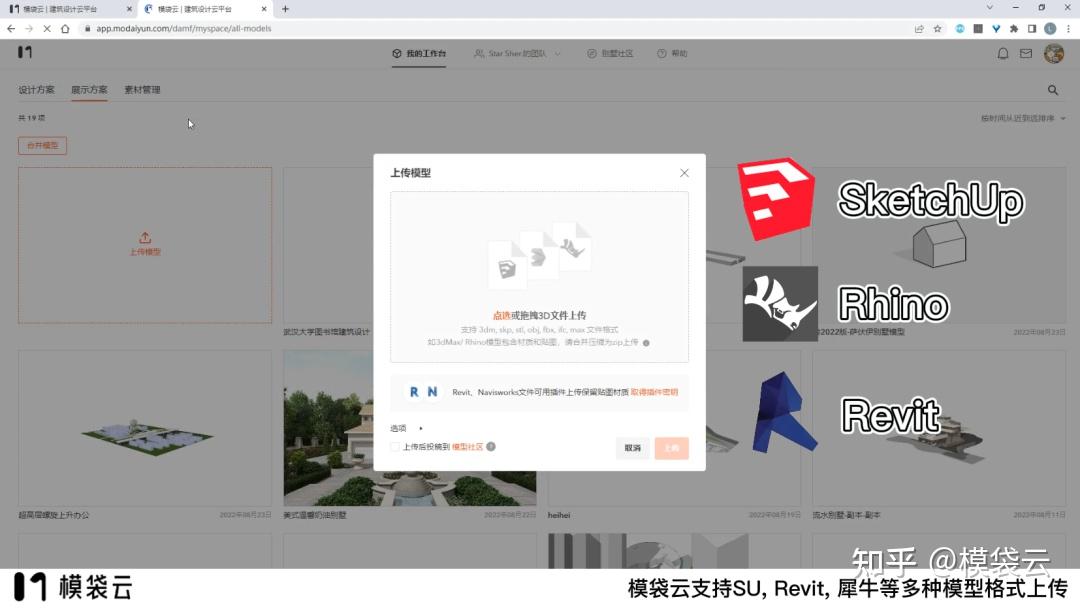Open the 模型社区 link in the dialog
1080x608 pixels.
[467, 447]
